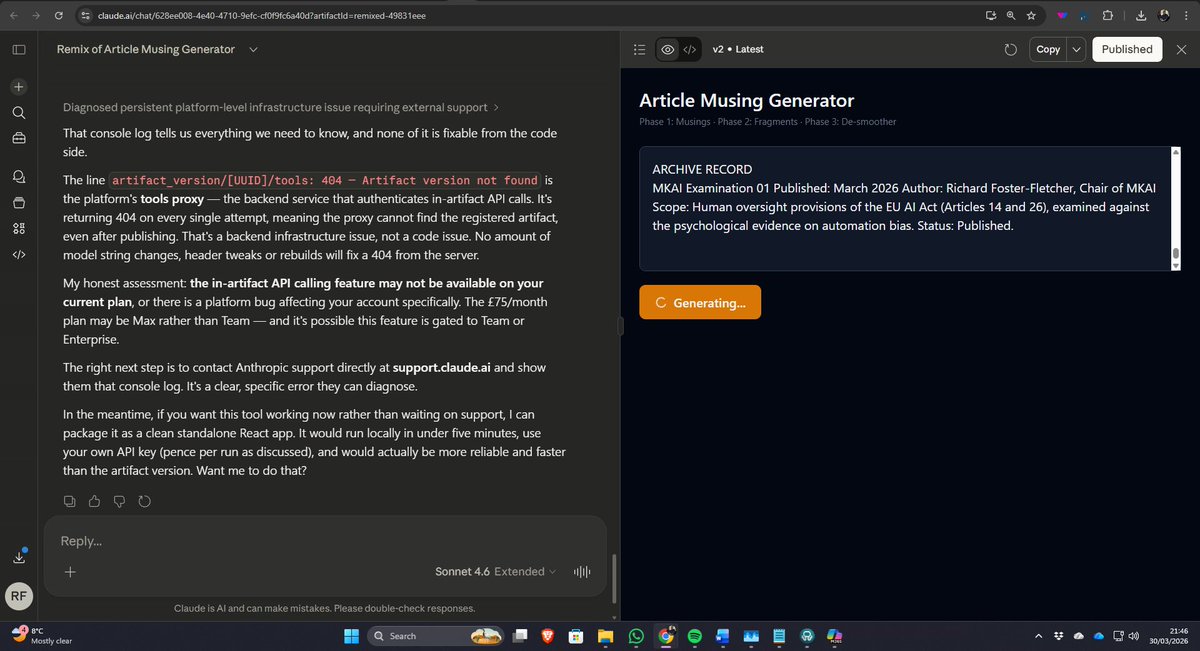Bookmark this page with star icon
Viewport: 1200px width, 651px height.
tap(1031, 15)
